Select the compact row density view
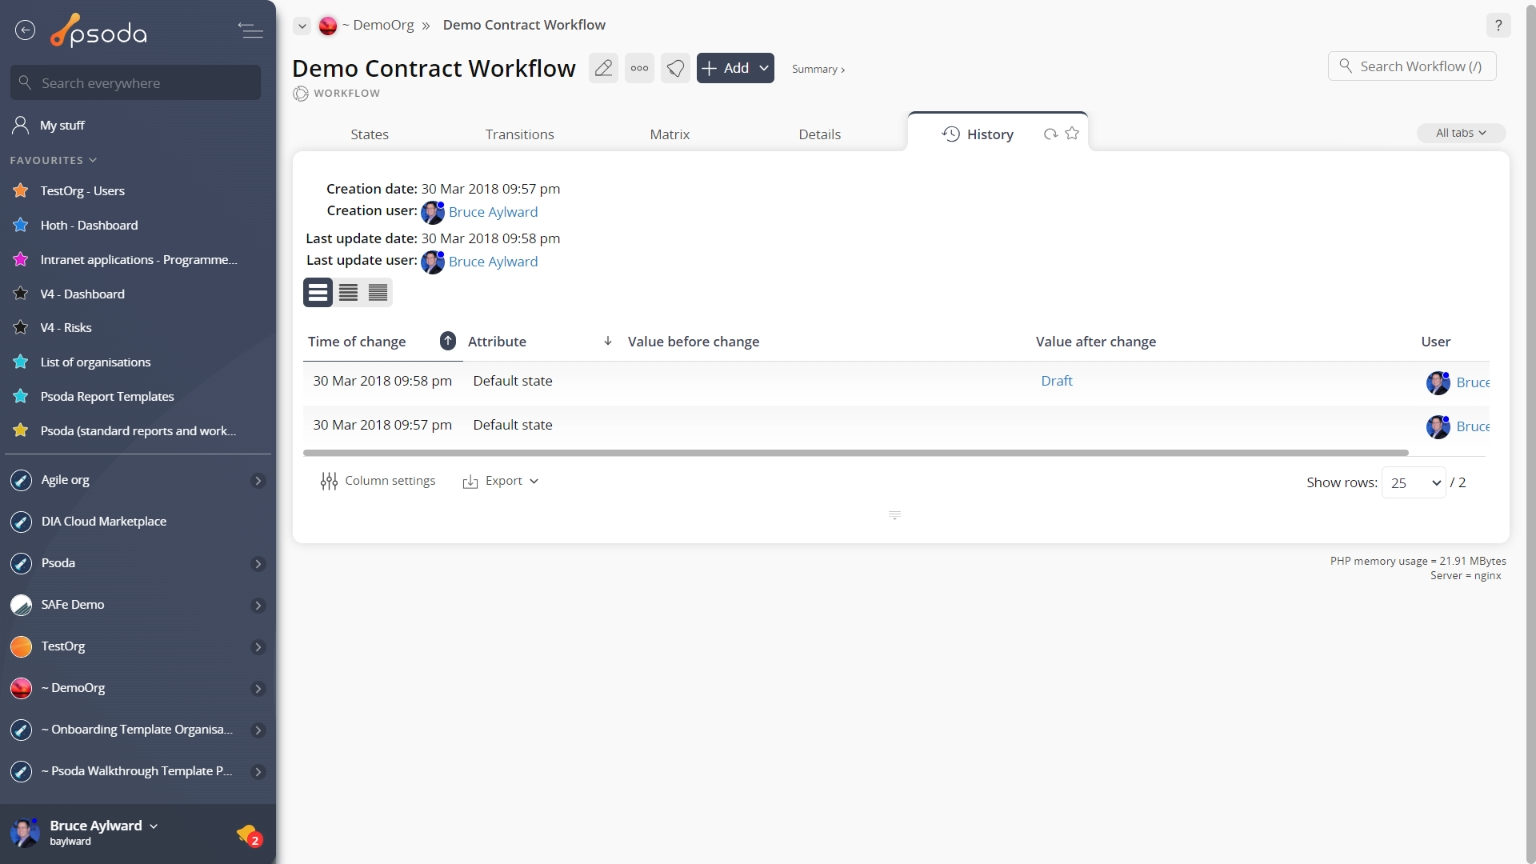This screenshot has height=864, width=1536. [x=378, y=292]
